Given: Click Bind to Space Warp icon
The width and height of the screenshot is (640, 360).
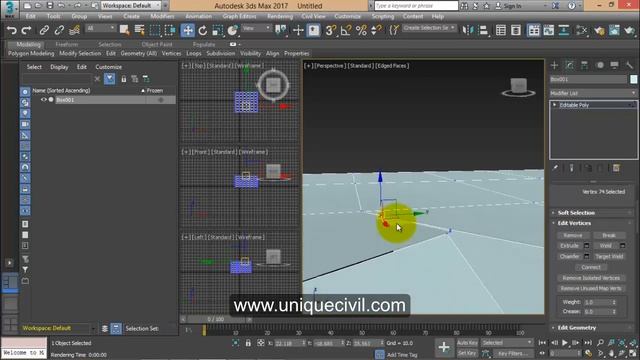Looking at the screenshot, I should click(74, 30).
